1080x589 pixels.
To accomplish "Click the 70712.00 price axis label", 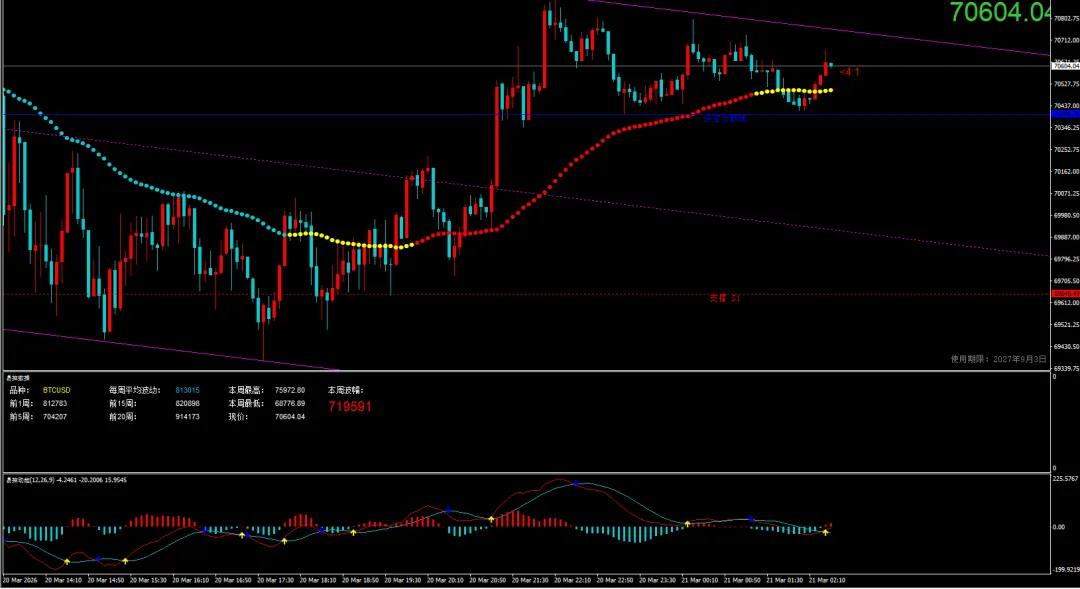I will [1066, 41].
